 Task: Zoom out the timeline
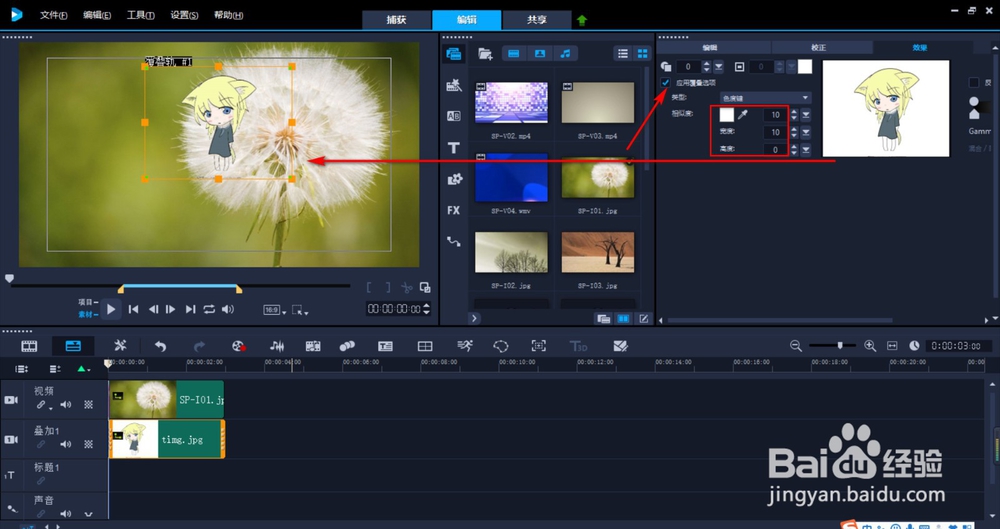click(x=795, y=345)
